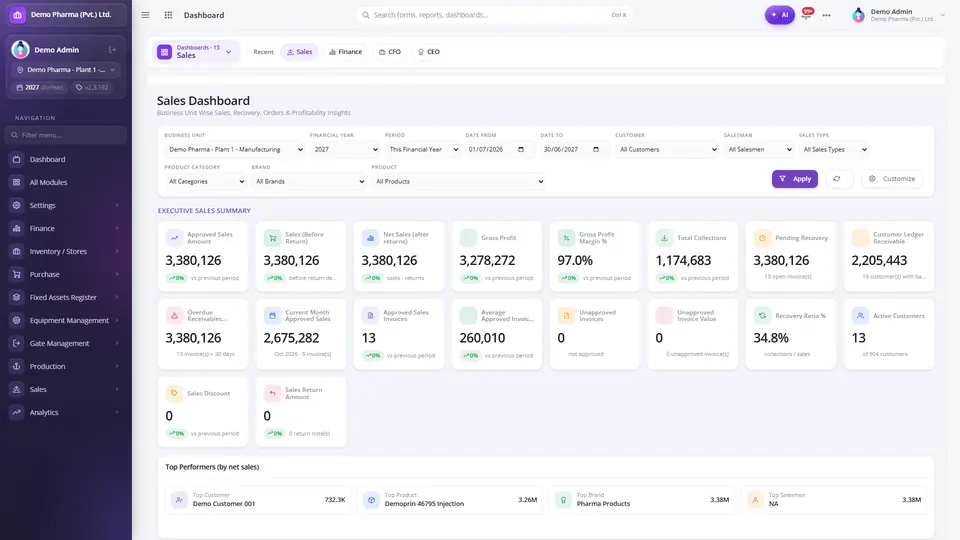Image resolution: width=960 pixels, height=540 pixels.
Task: Open the Sales Type dropdown
Action: (834, 149)
